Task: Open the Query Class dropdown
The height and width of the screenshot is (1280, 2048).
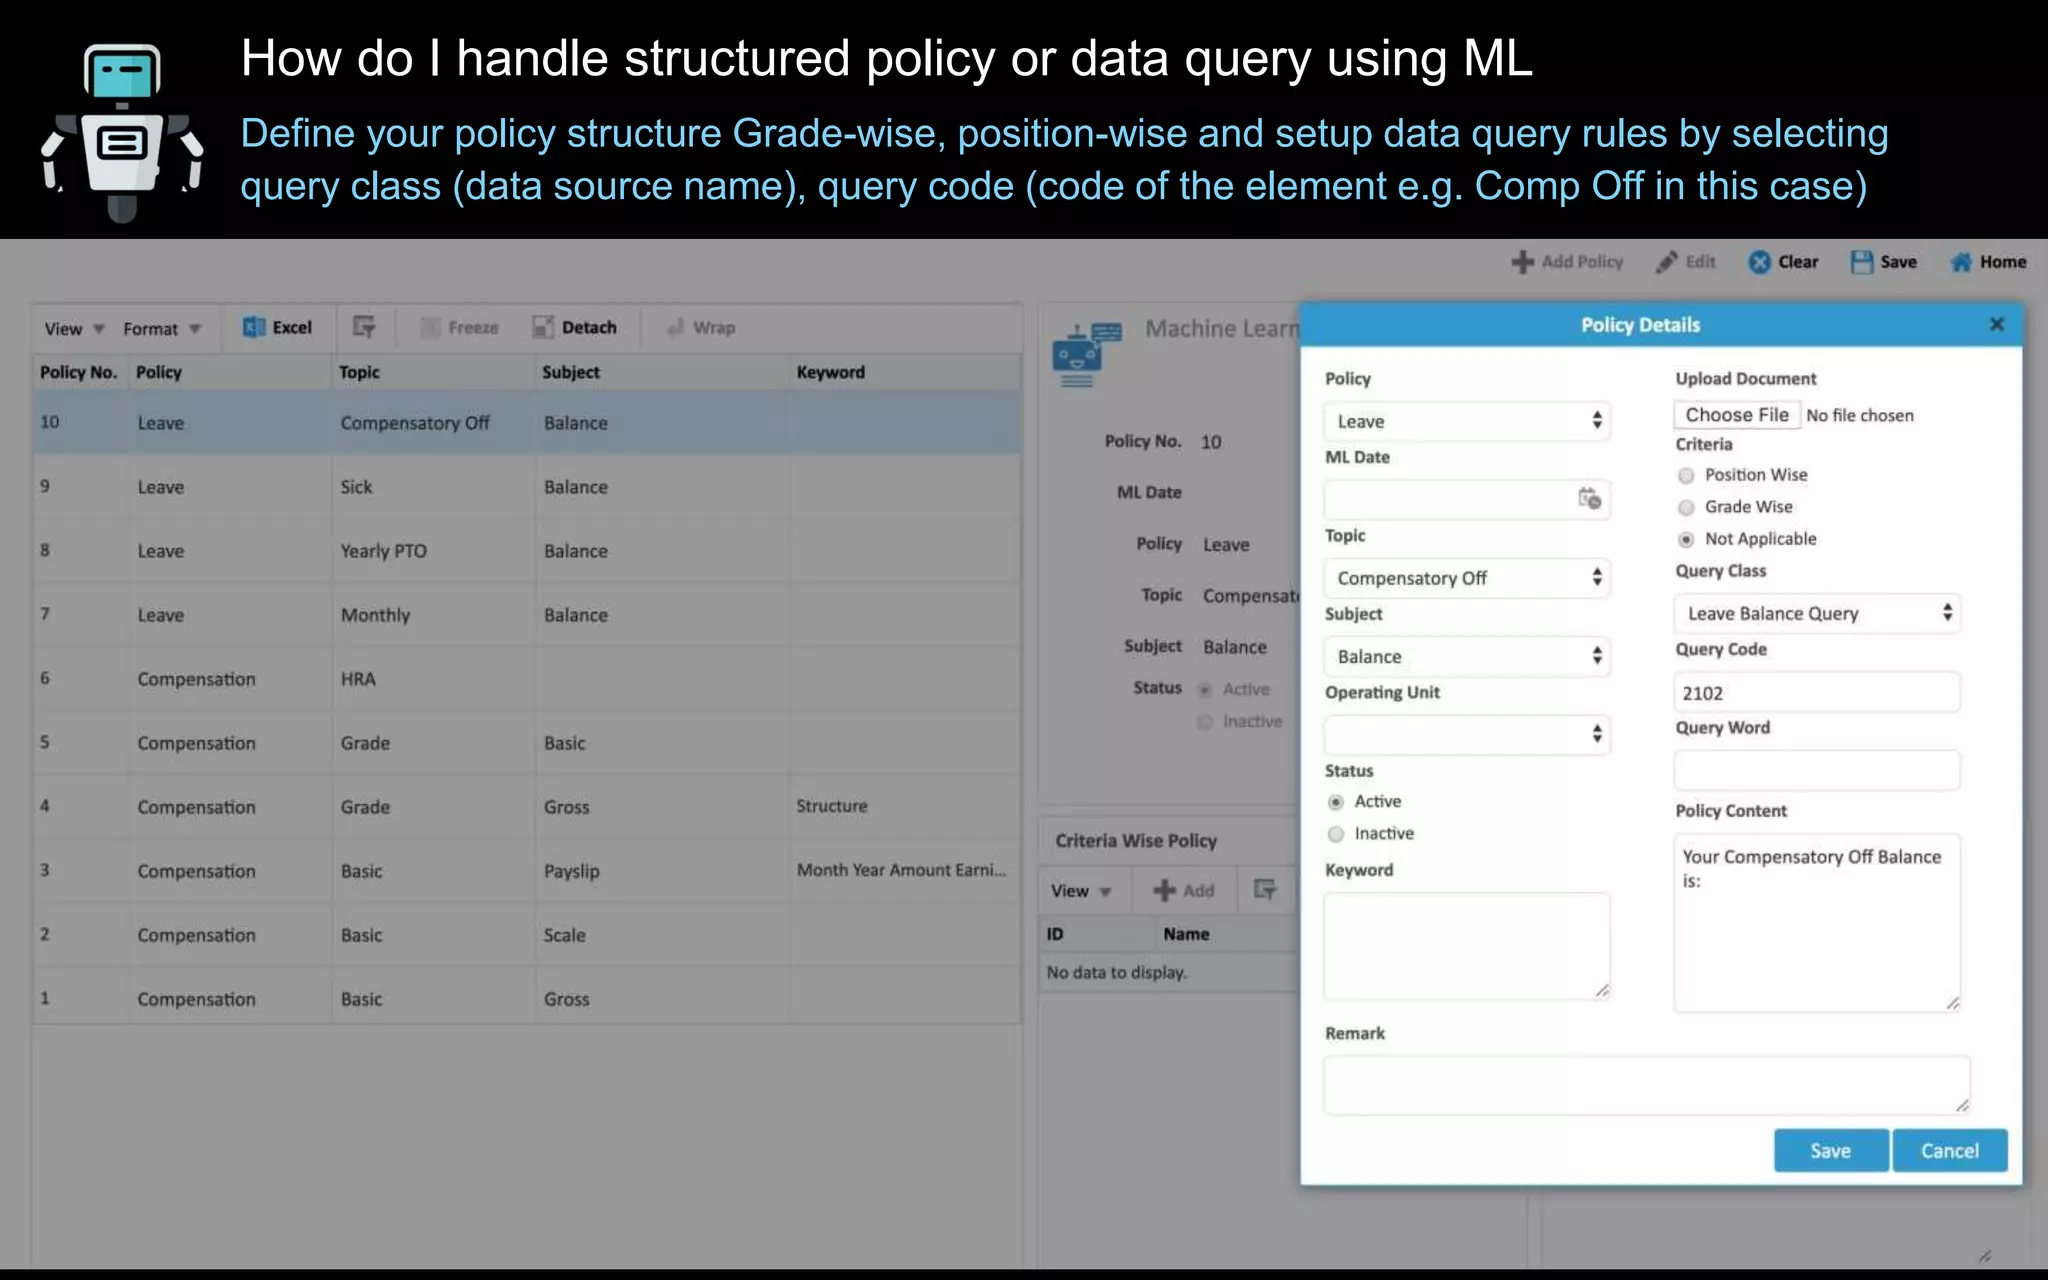Action: [x=1817, y=613]
